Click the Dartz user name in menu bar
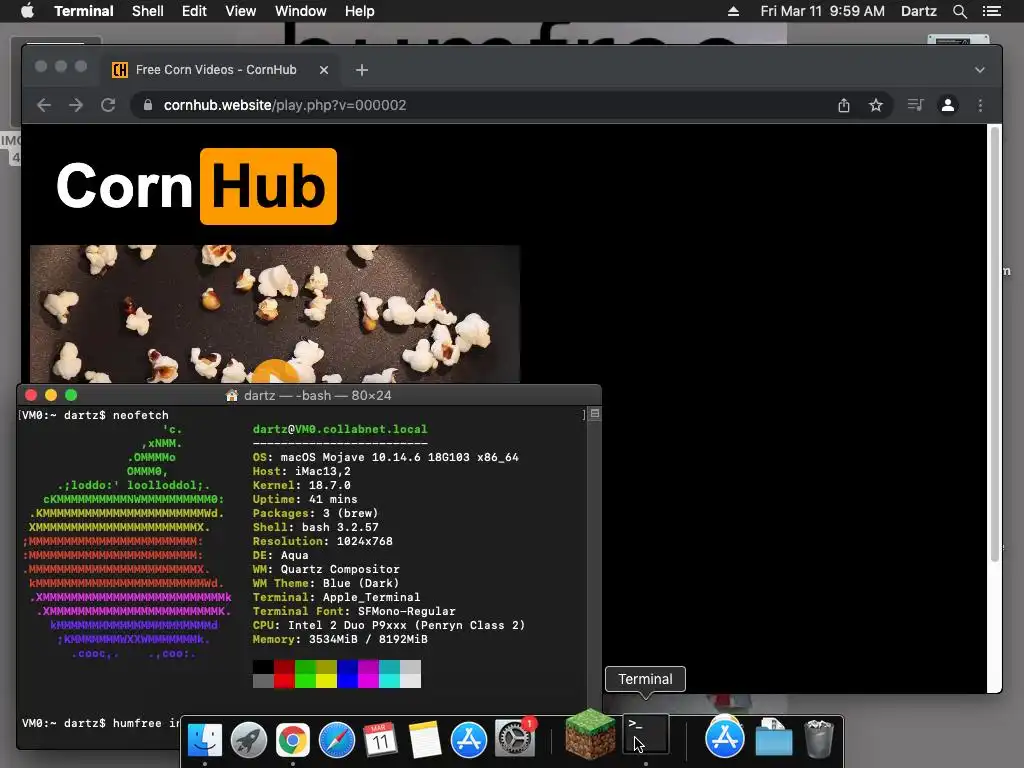This screenshot has width=1024, height=768. tap(918, 11)
